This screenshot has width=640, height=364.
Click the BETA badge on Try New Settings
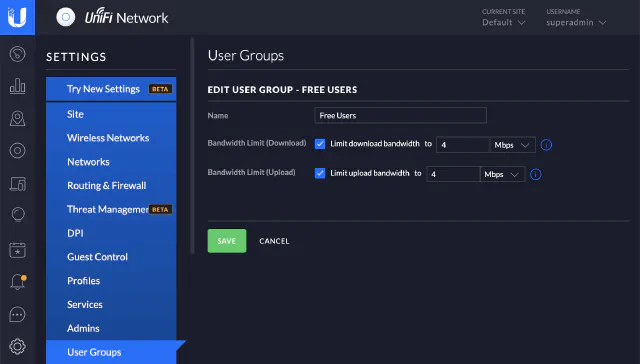160,89
